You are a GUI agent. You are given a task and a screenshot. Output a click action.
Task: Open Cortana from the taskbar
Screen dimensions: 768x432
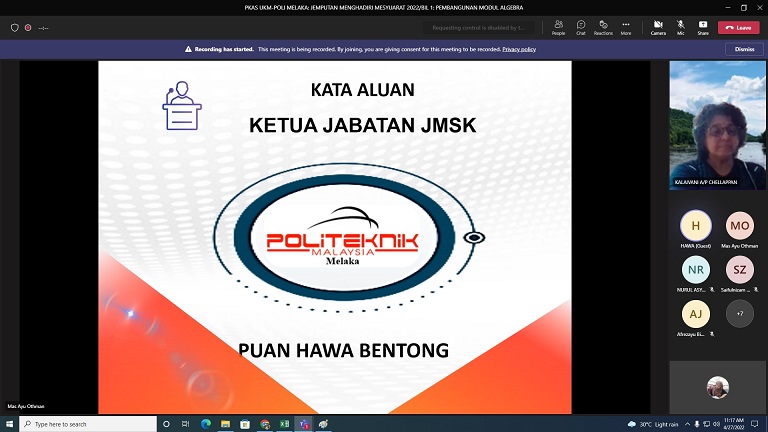(166, 424)
